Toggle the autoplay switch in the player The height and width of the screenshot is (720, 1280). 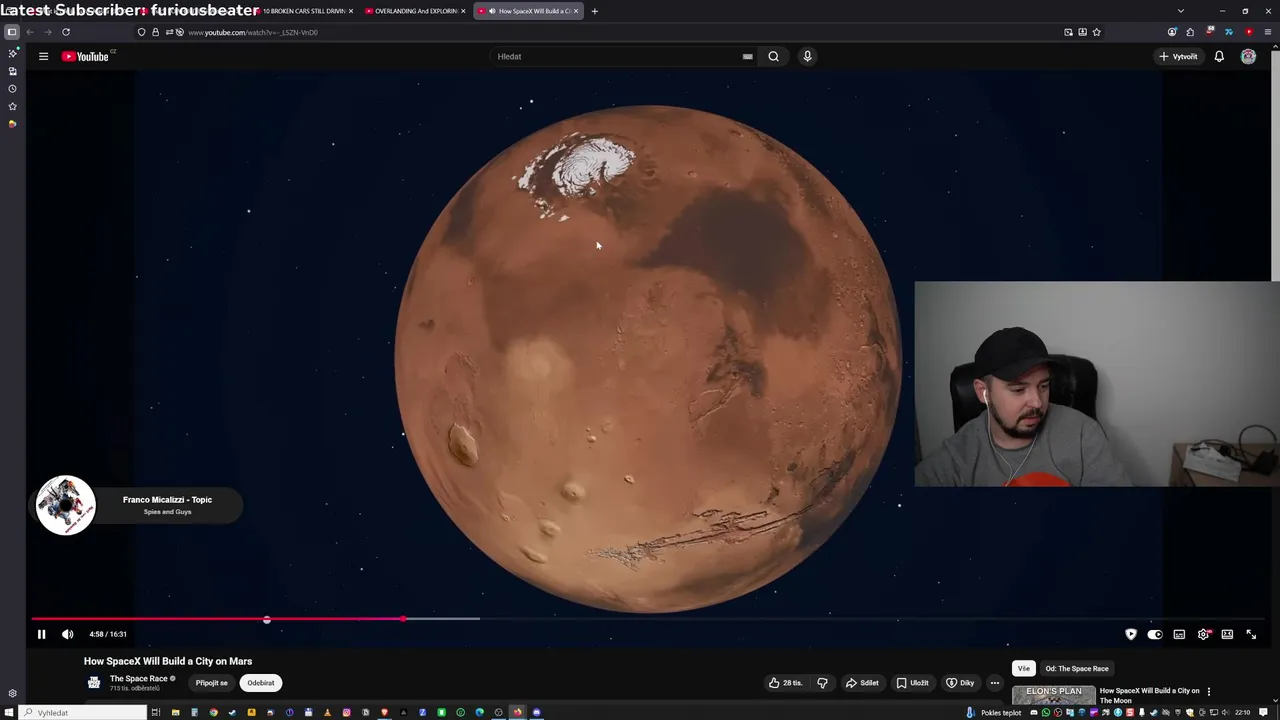[x=1155, y=634]
